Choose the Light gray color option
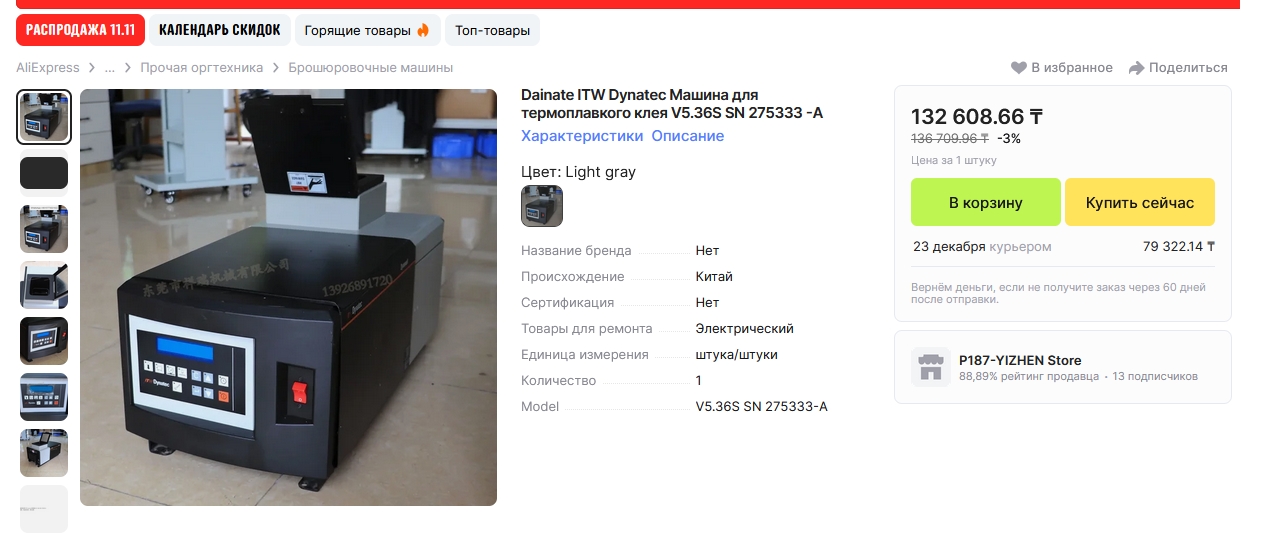 click(542, 206)
